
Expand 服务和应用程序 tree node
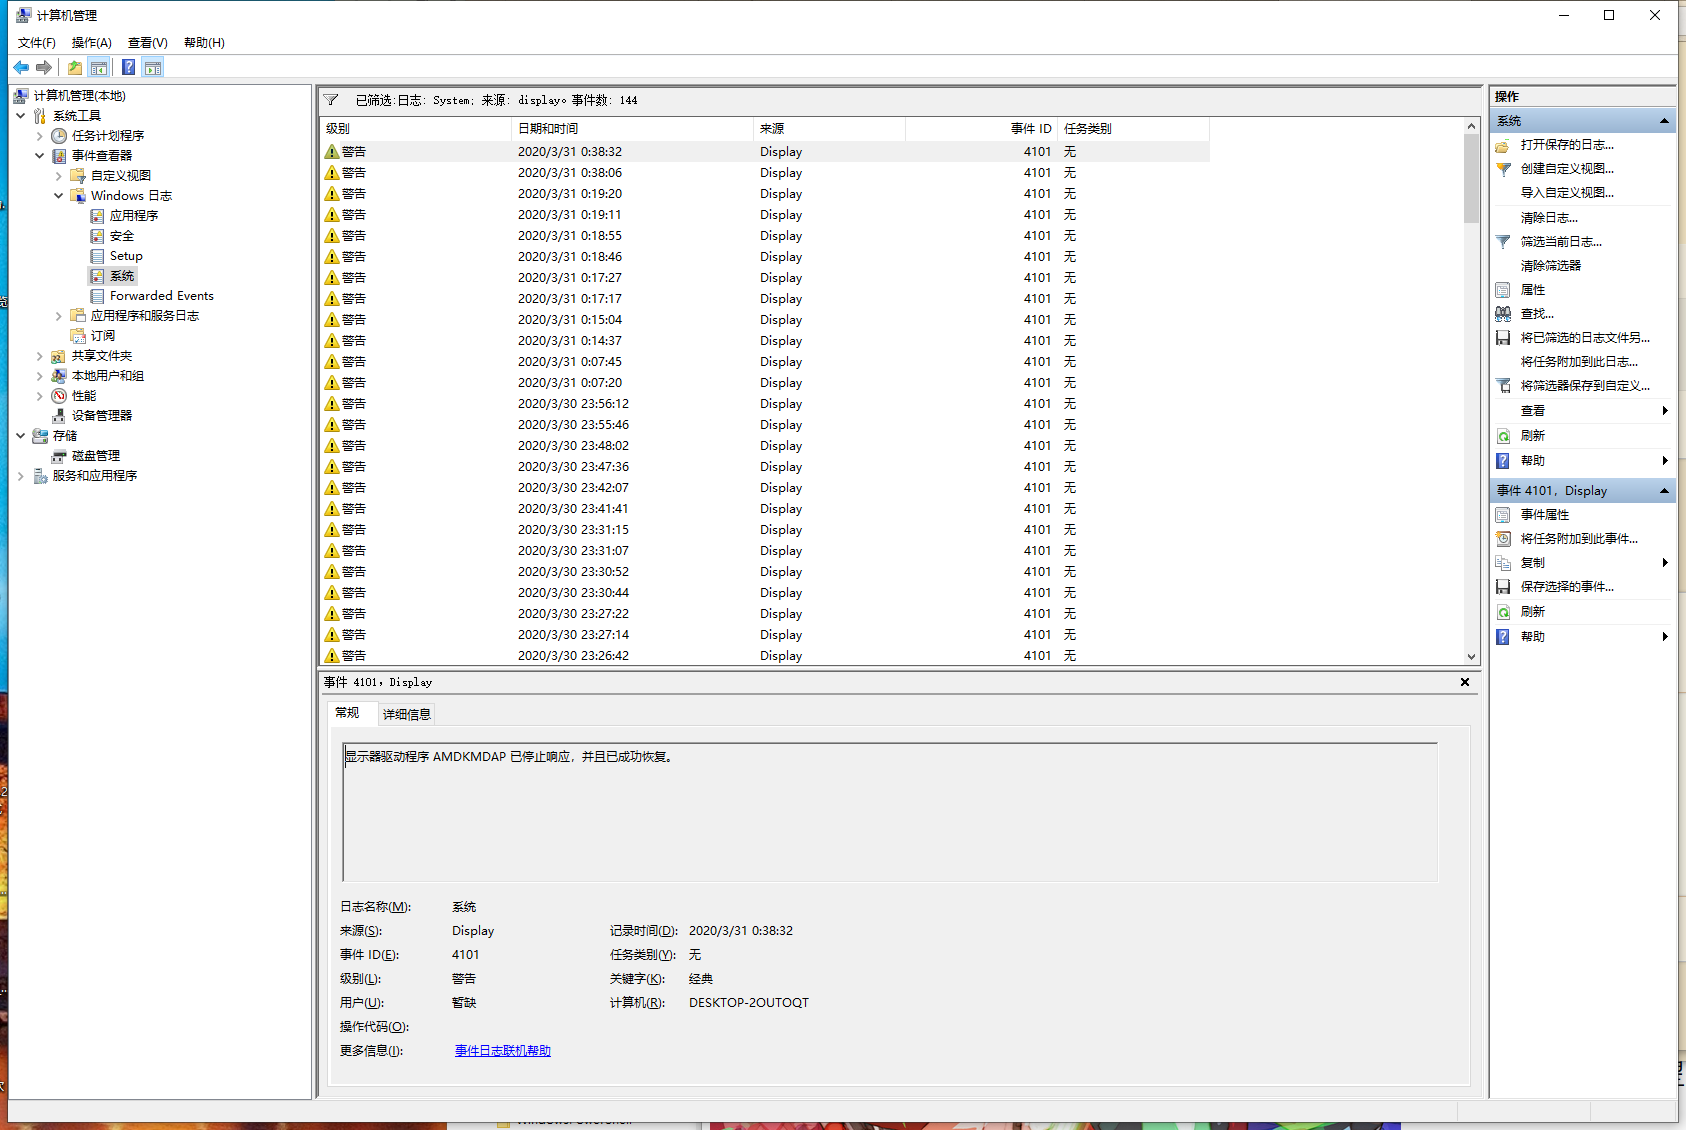click(x=21, y=476)
